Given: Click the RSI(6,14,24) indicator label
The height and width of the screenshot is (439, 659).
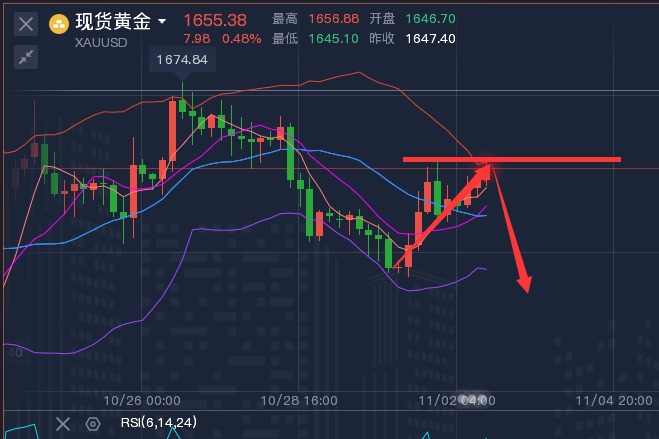Looking at the screenshot, I should click(x=154, y=423).
